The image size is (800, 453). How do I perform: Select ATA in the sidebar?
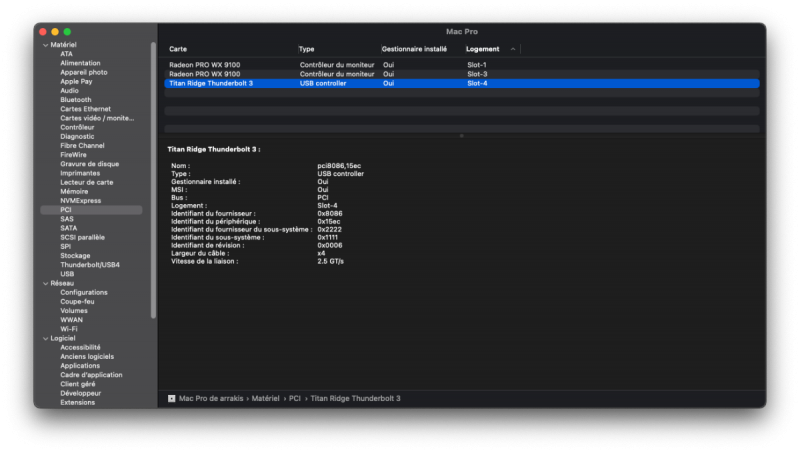pos(66,54)
